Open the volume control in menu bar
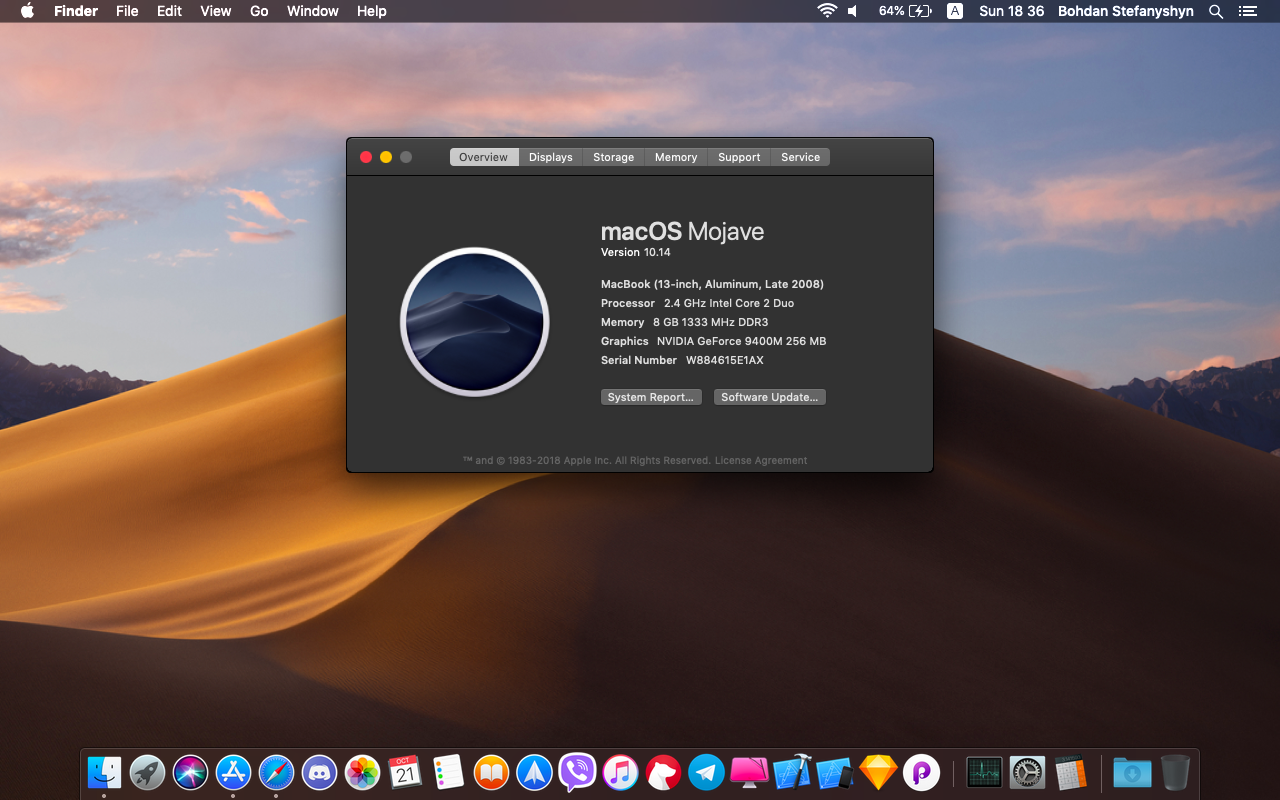 coord(853,11)
